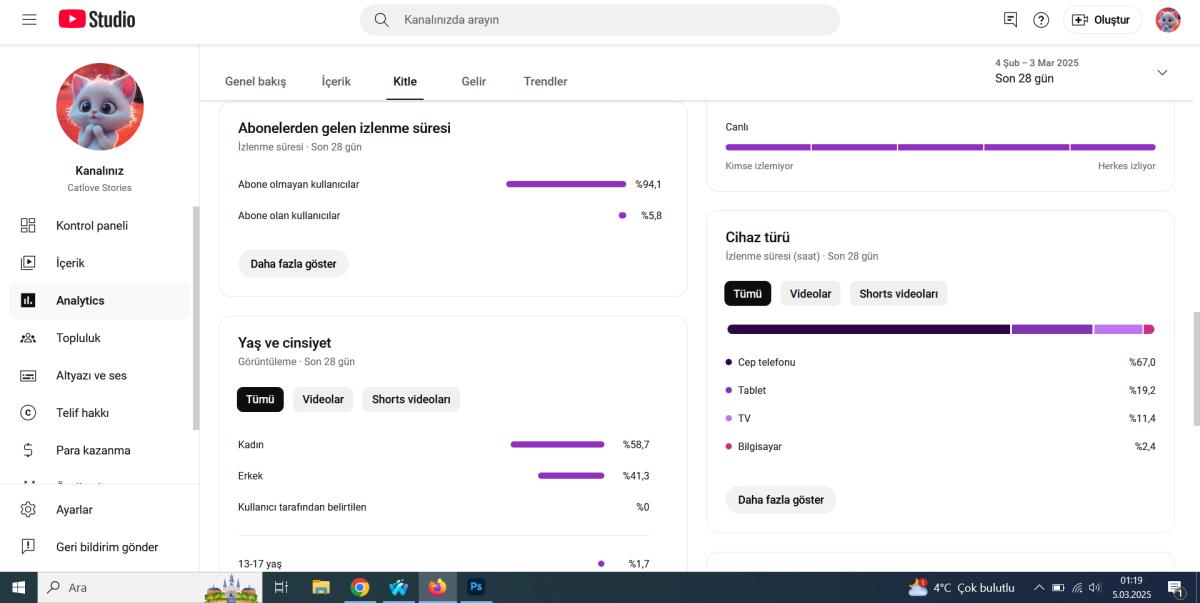Click the %41,3 value for Erkek
1200x603 pixels.
(636, 476)
